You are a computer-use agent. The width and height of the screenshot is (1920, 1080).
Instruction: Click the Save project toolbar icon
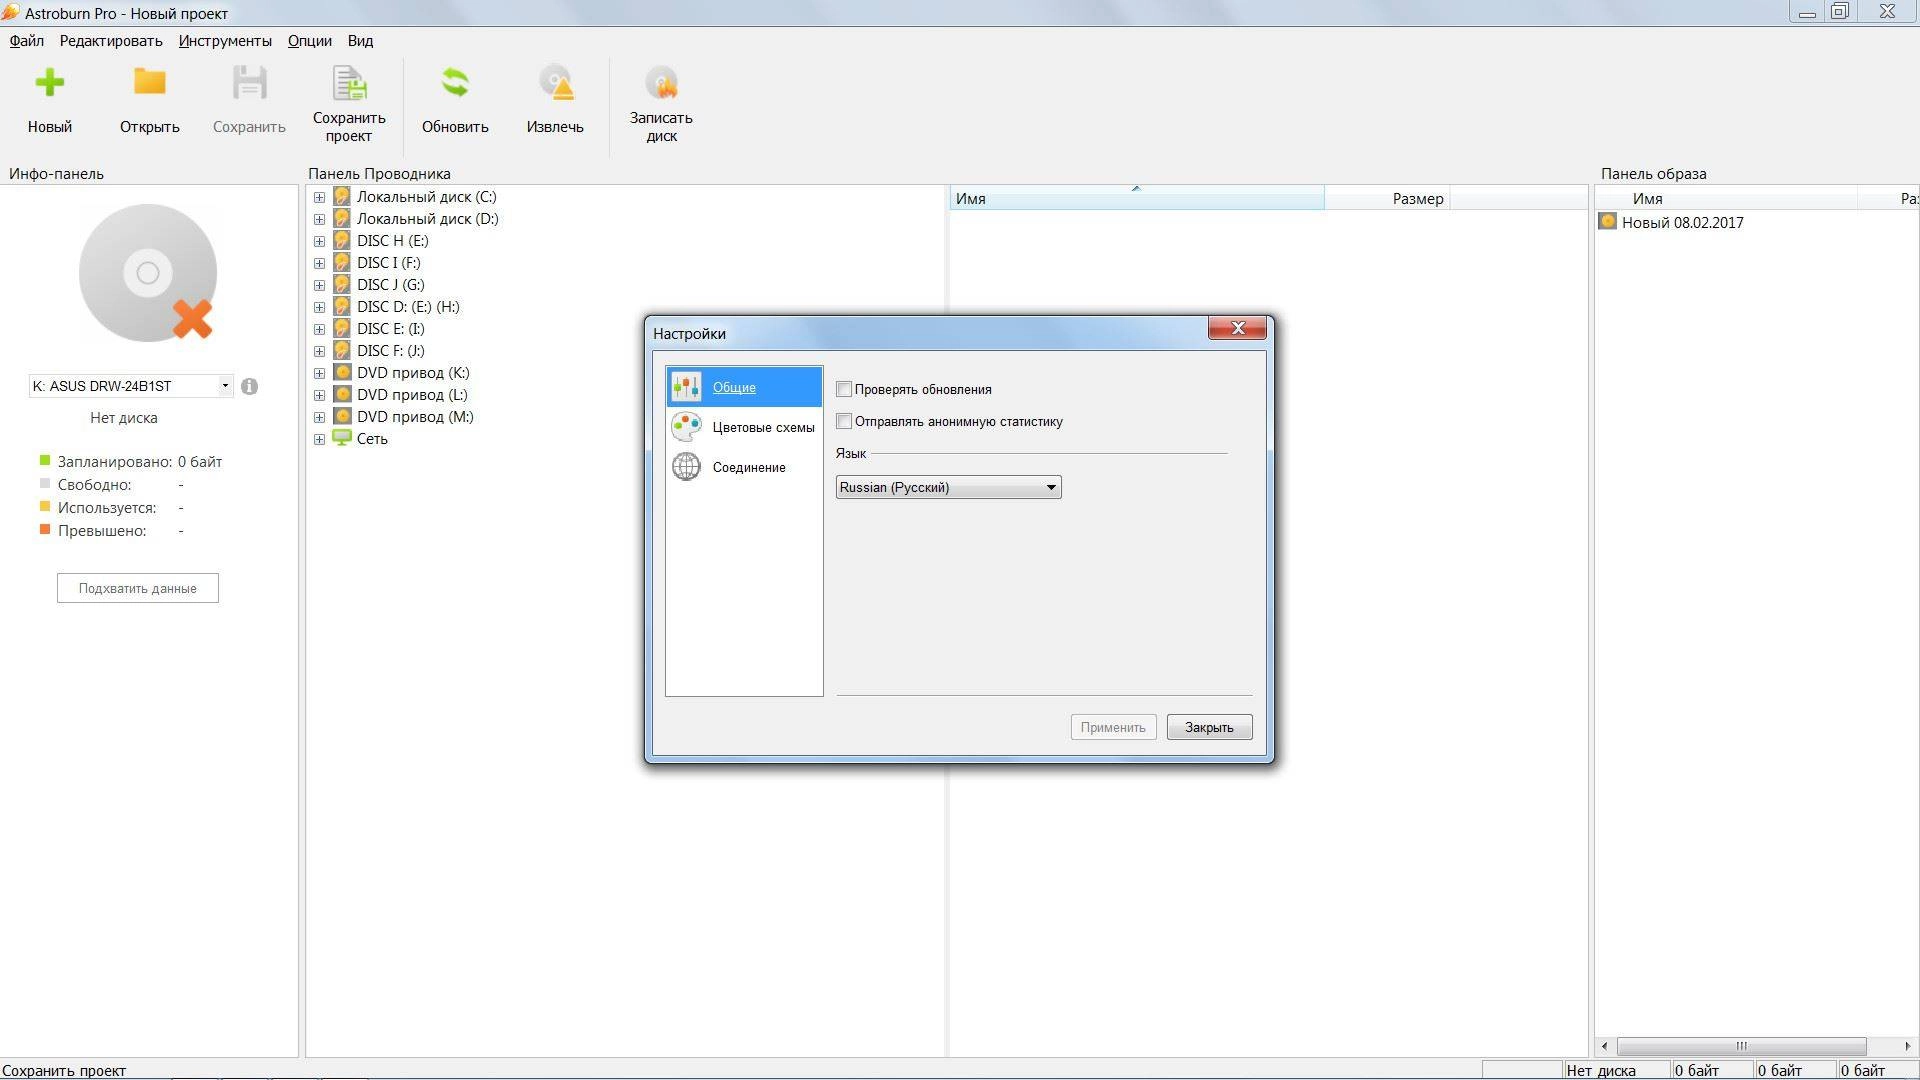(x=349, y=83)
